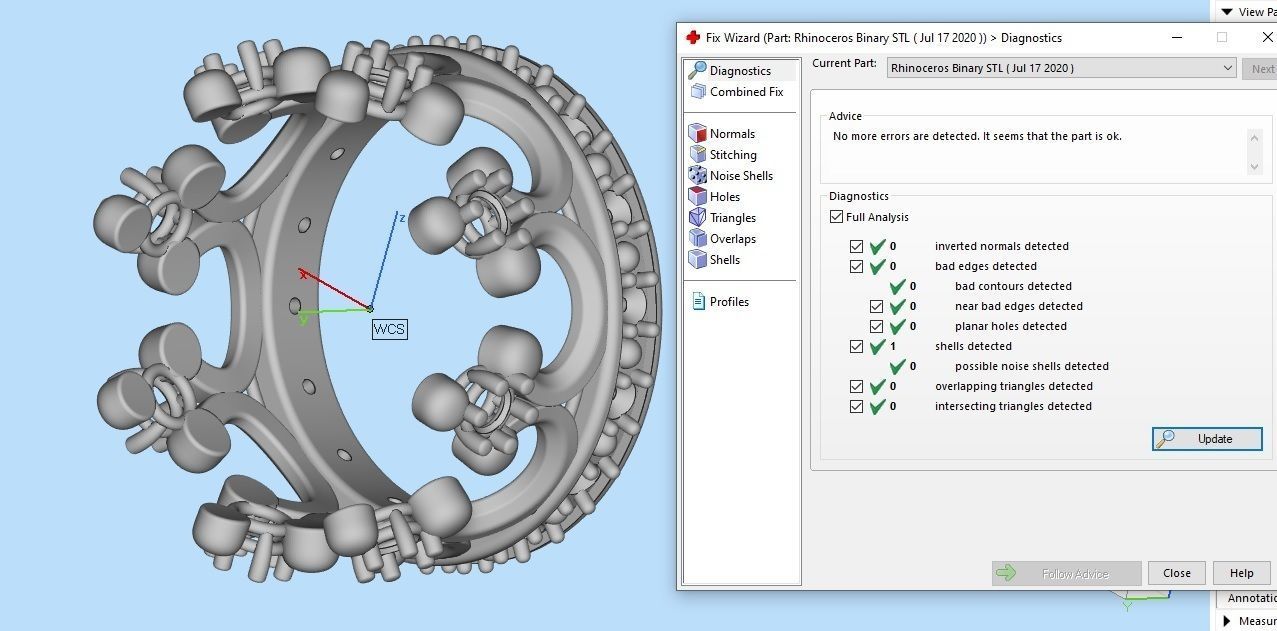
Task: Click the Update button
Action: point(1207,439)
